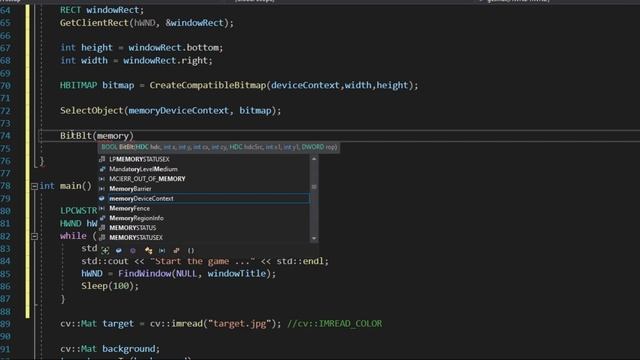The height and width of the screenshot is (360, 640).
Task: Toggle the namespaces braces filter in IntelliSense
Action: point(191,250)
